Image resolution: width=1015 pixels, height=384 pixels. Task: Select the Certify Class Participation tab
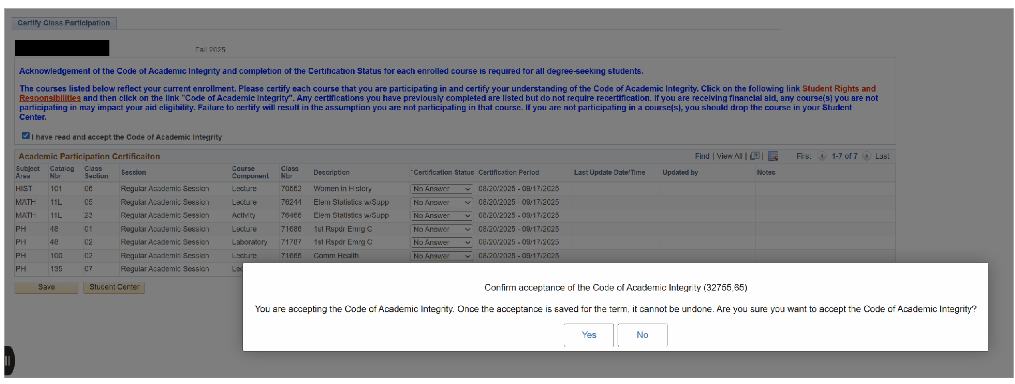(63, 23)
